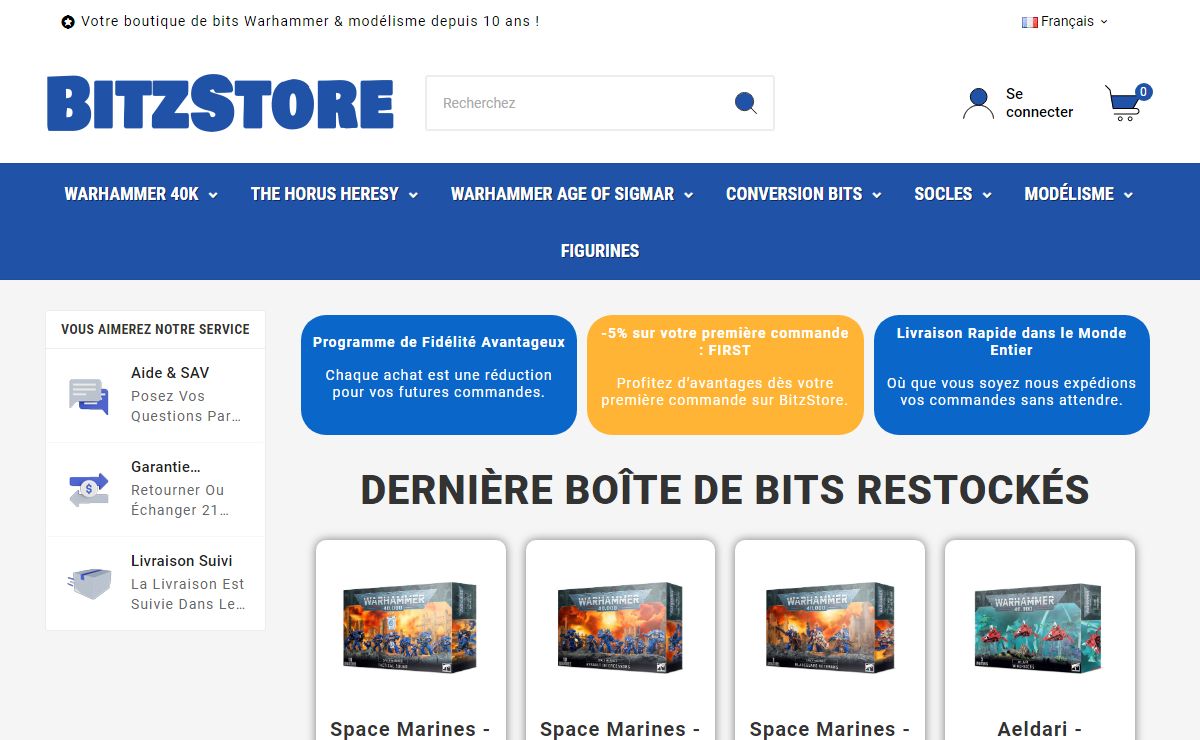Viewport: 1200px width, 740px height.
Task: Open the Livraison Suivi link
Action: point(182,561)
